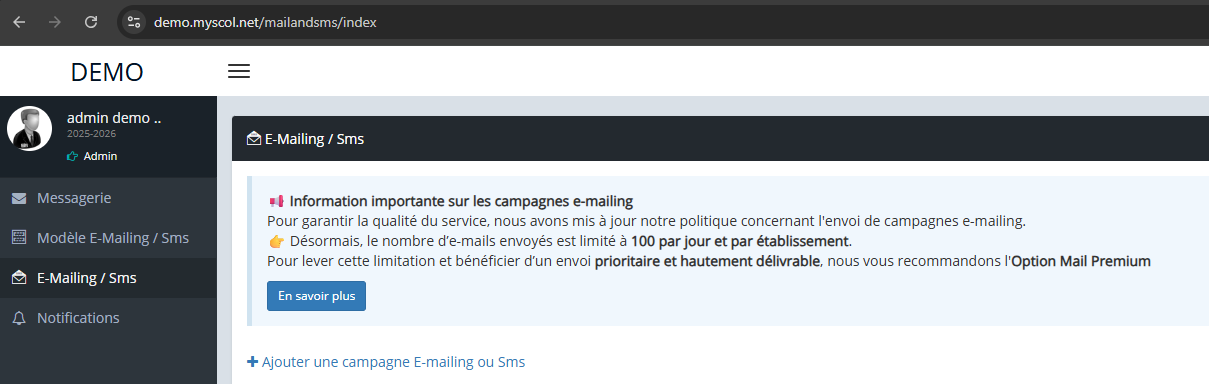
Task: Click the browser forward arrow
Action: 55,21
